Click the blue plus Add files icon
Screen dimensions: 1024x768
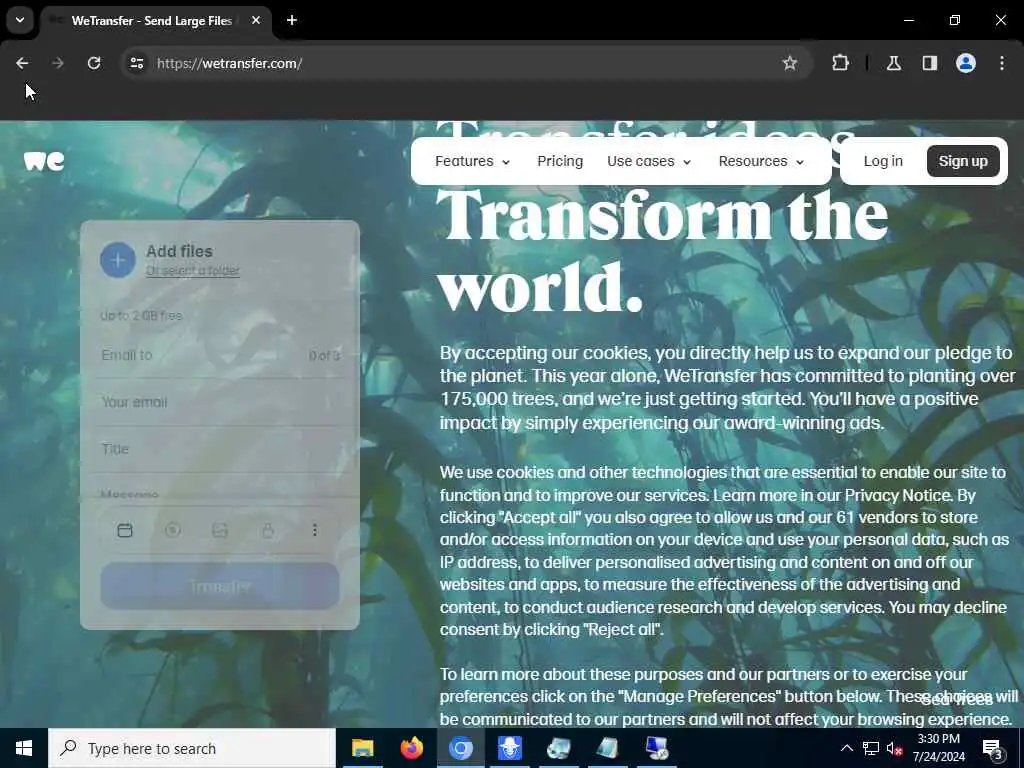[x=118, y=260]
